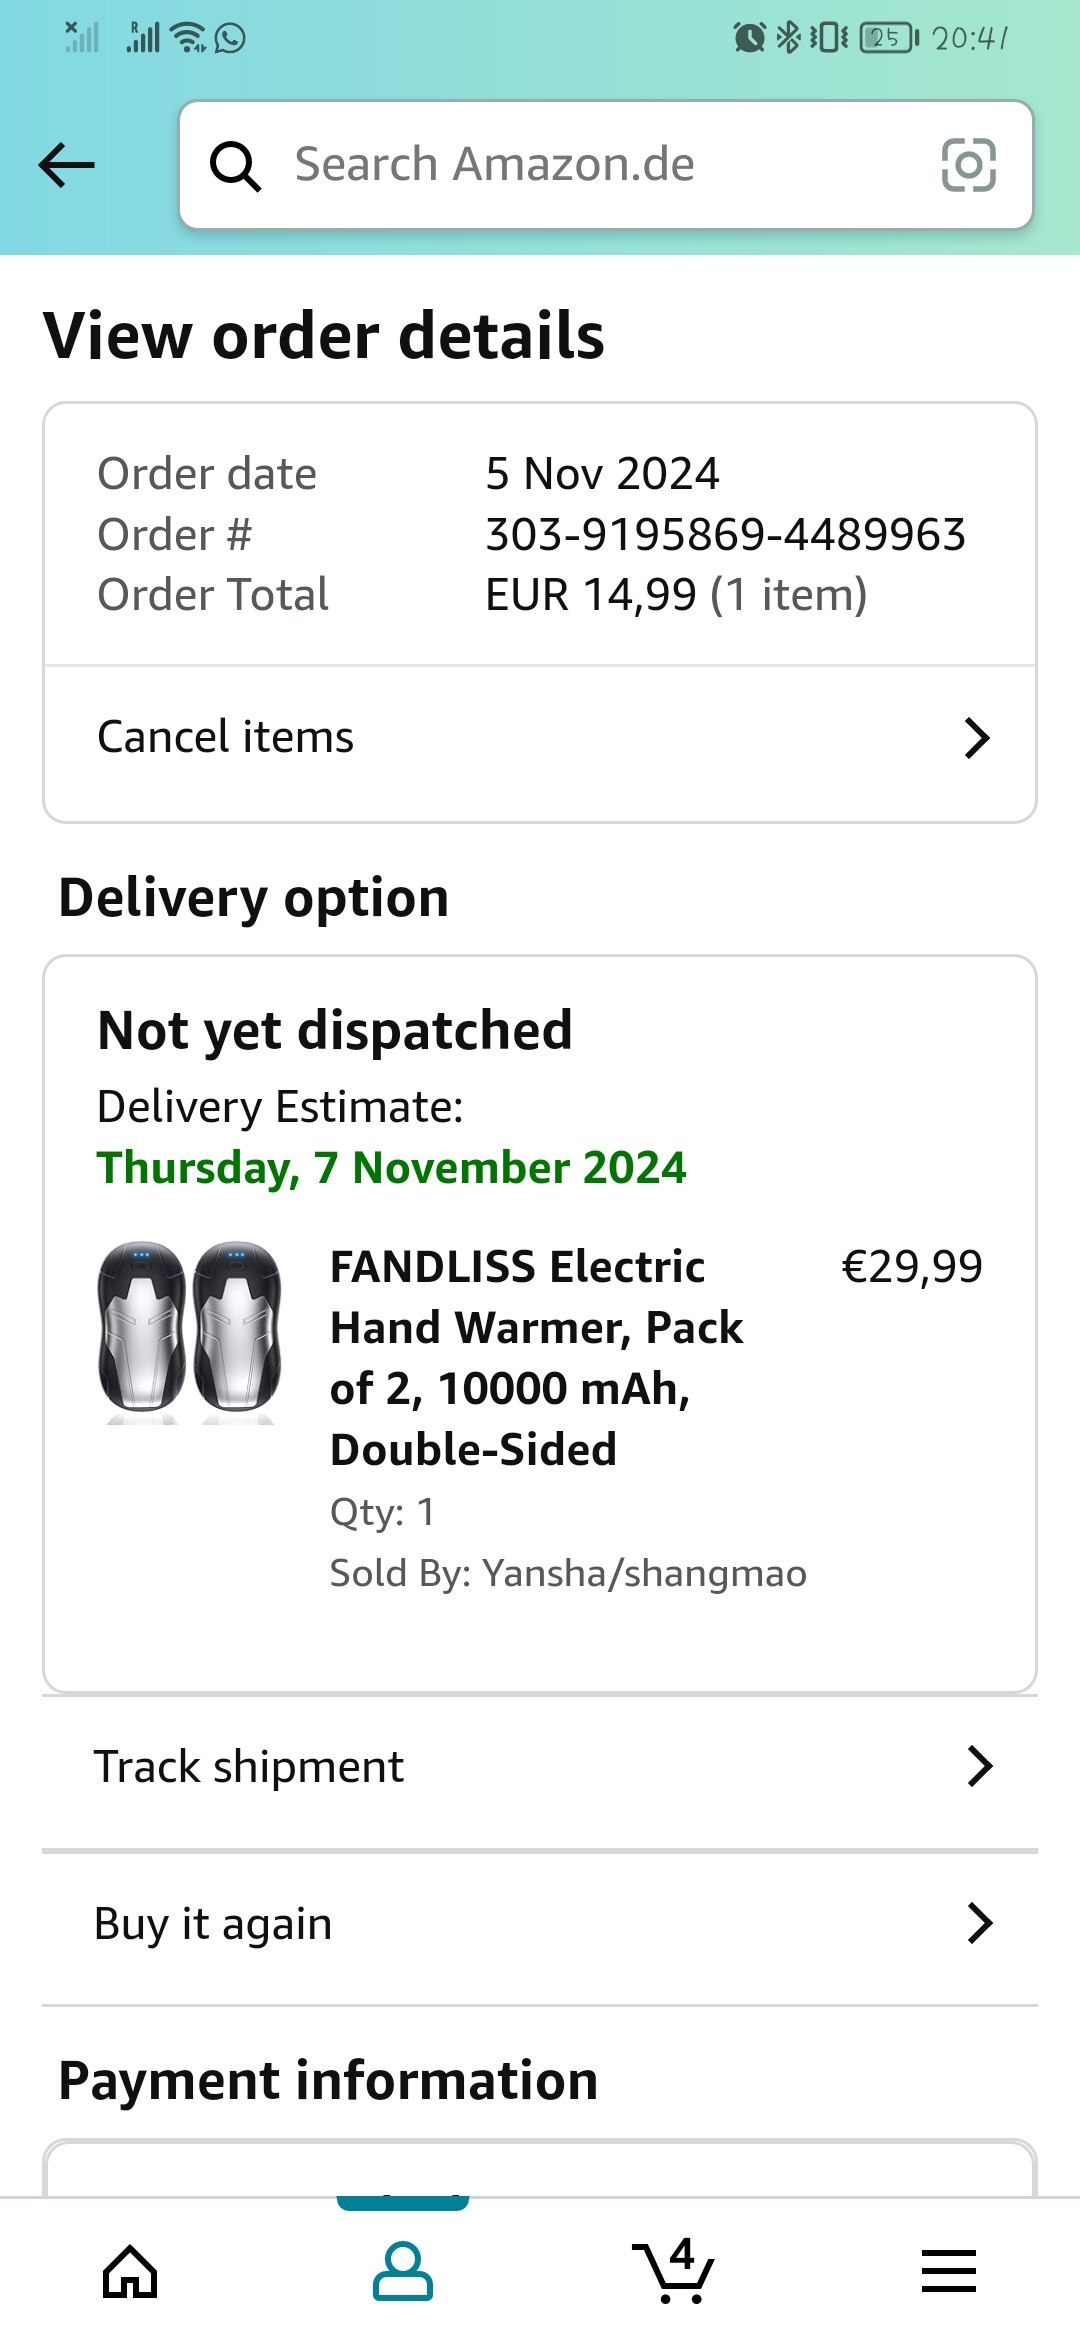Tap the magnifying glass search icon
Screen dimensions: 1080x2340
(236, 165)
